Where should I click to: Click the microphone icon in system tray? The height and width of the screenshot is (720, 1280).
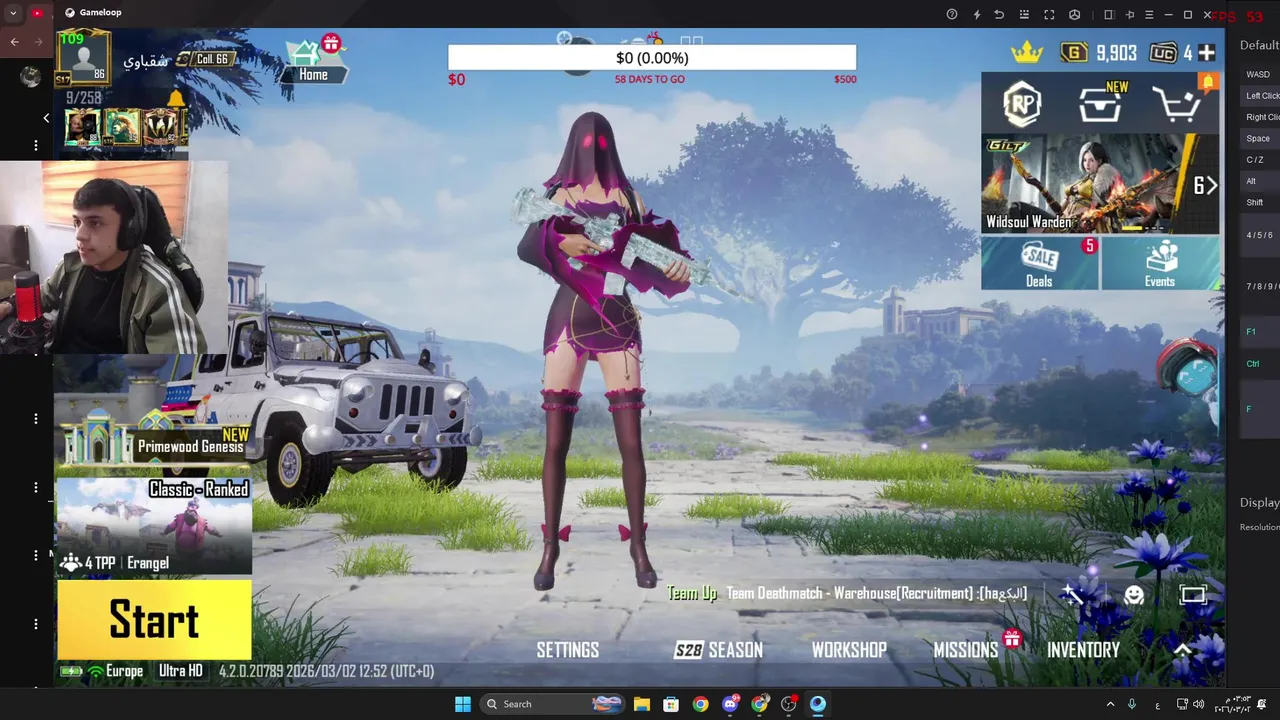[1132, 704]
